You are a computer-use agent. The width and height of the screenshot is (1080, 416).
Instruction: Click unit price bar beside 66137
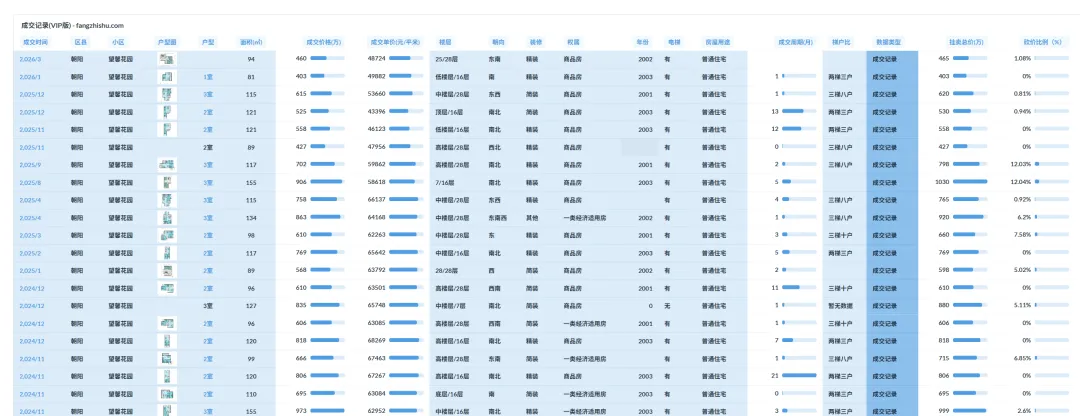point(406,200)
